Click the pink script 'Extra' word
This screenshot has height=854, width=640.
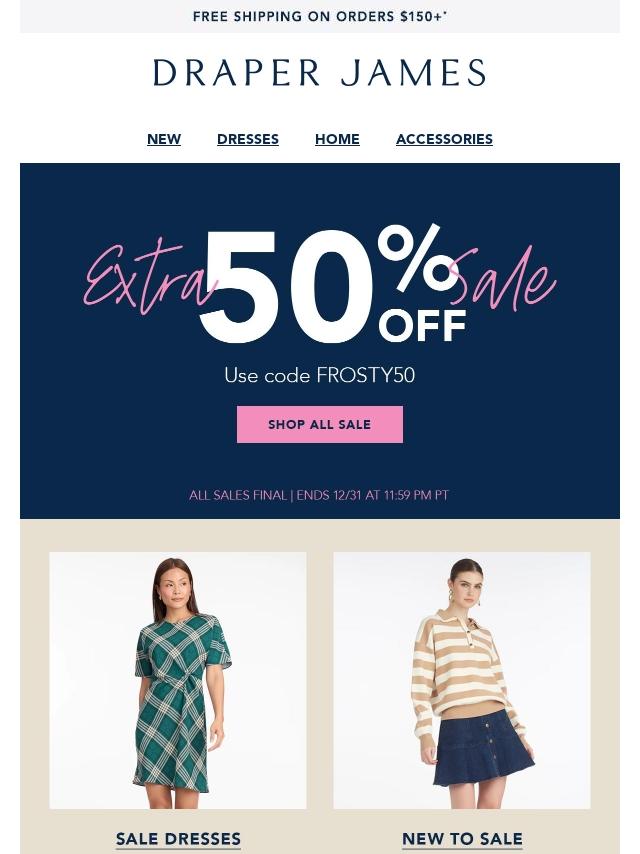(x=147, y=278)
